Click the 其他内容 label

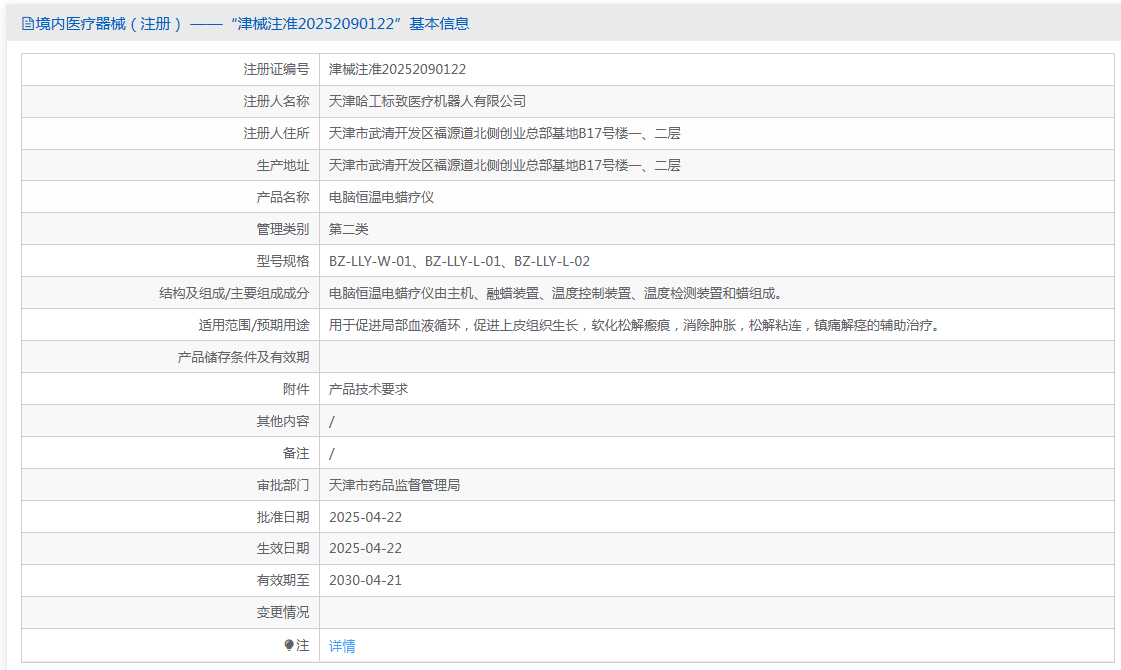point(283,422)
